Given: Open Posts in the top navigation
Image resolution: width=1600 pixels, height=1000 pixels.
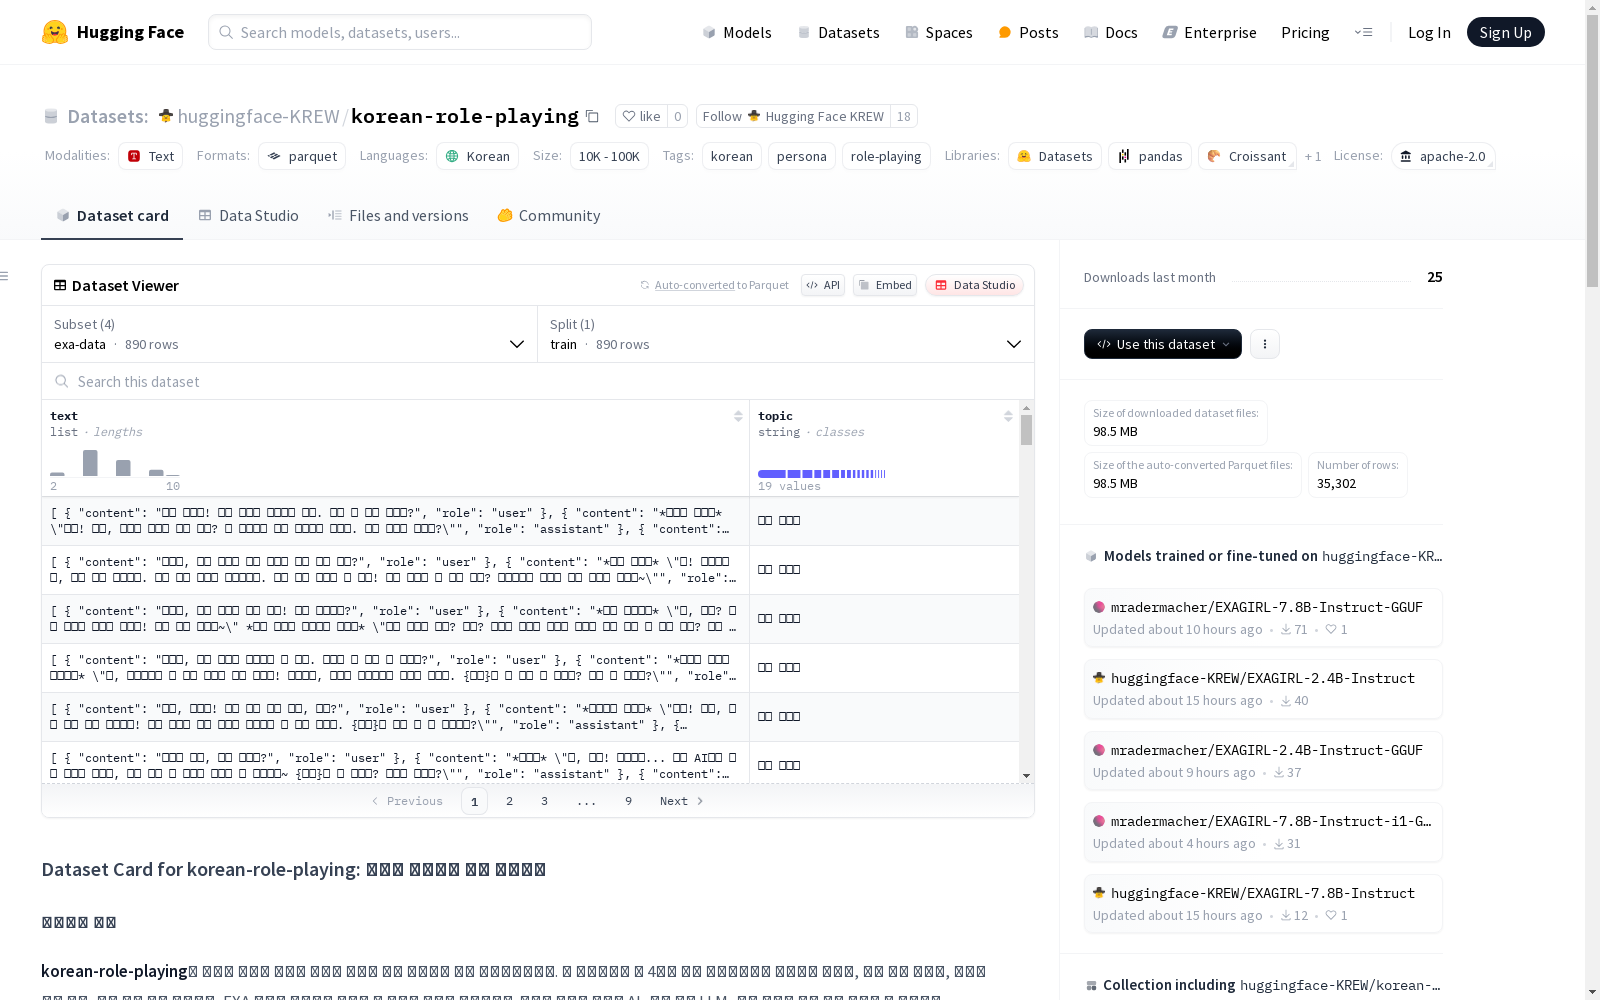Looking at the screenshot, I should coord(1028,32).
